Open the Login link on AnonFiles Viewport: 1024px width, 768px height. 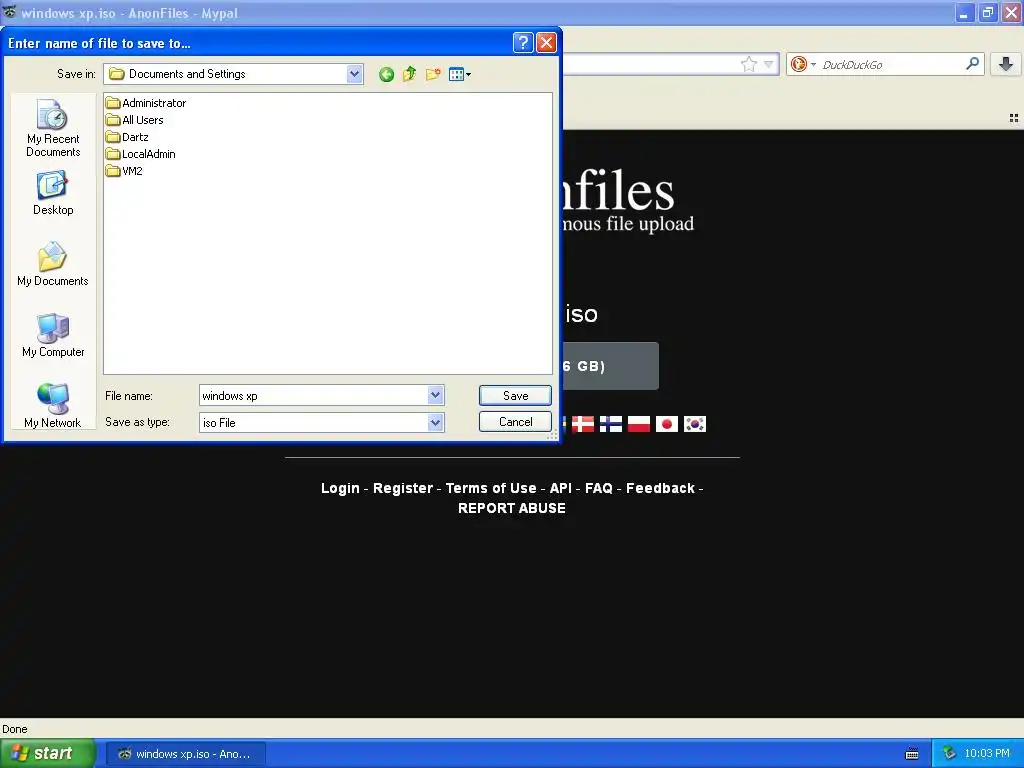coord(340,488)
